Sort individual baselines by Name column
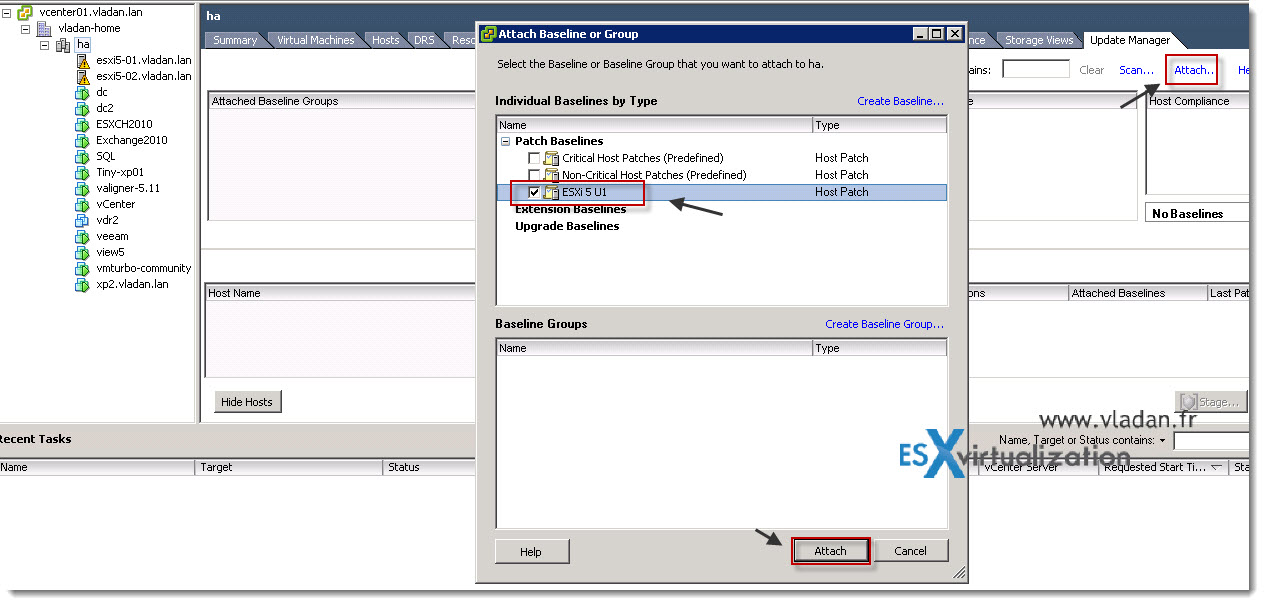The image size is (1264, 605). [654, 125]
